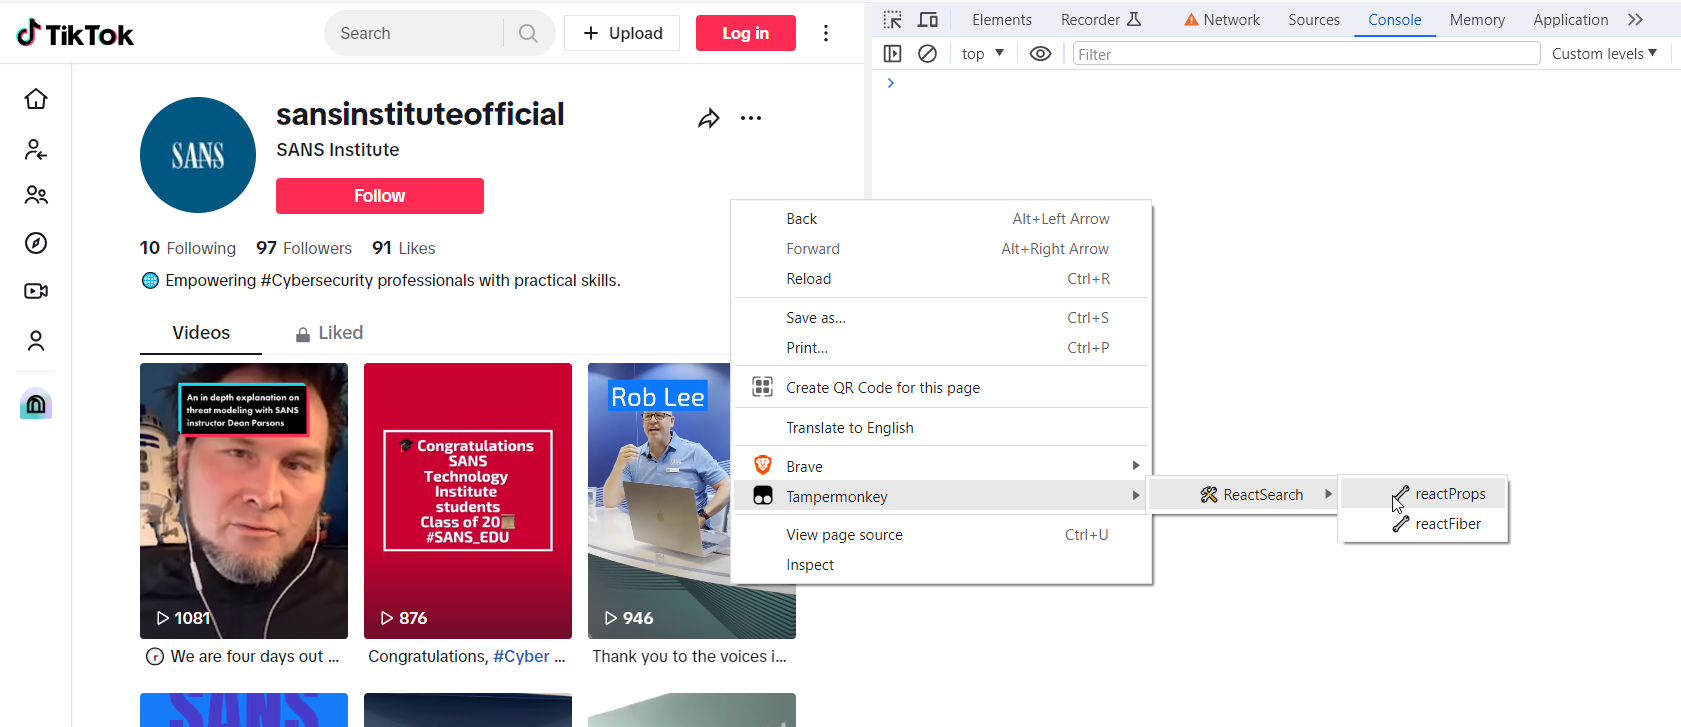
Task: Open the three-dot menu beside Log in
Action: [826, 33]
